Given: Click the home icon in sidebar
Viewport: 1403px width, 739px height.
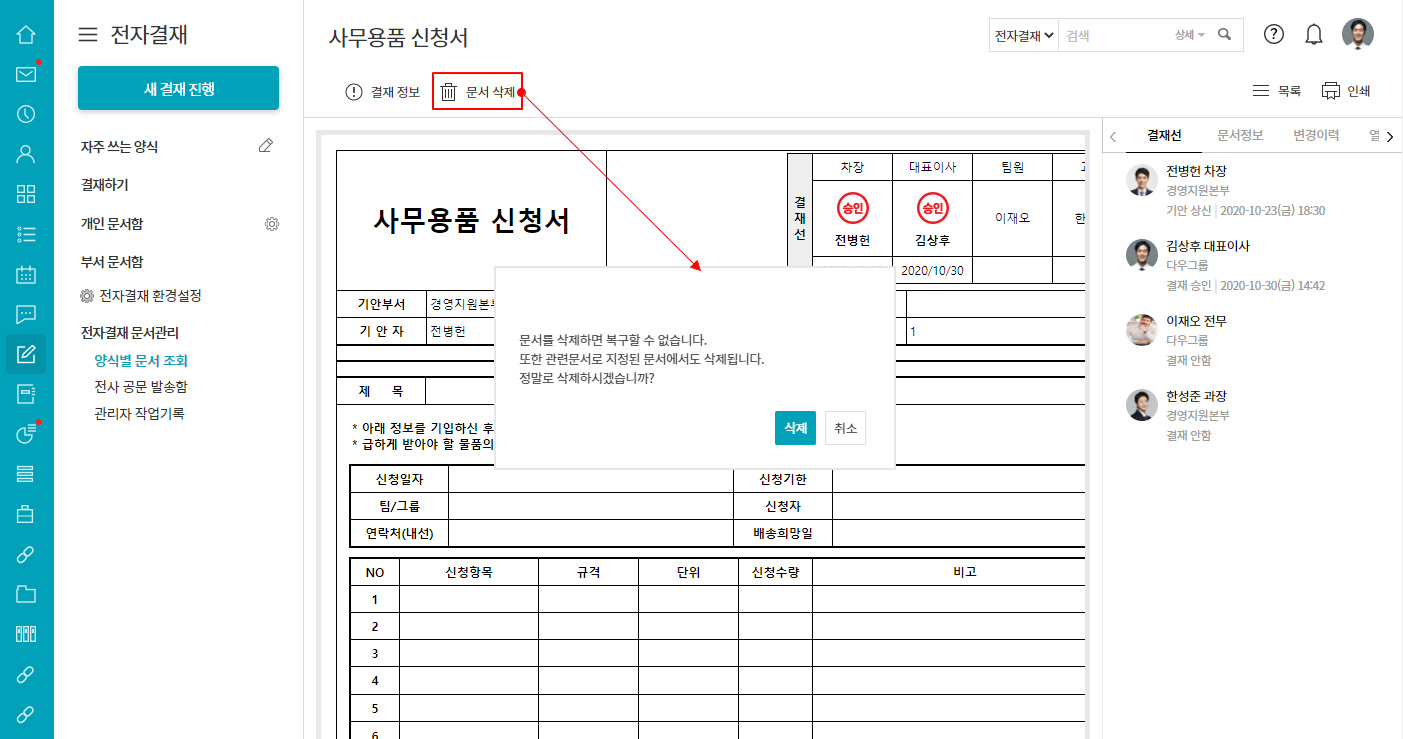Looking at the screenshot, I should pos(26,34).
